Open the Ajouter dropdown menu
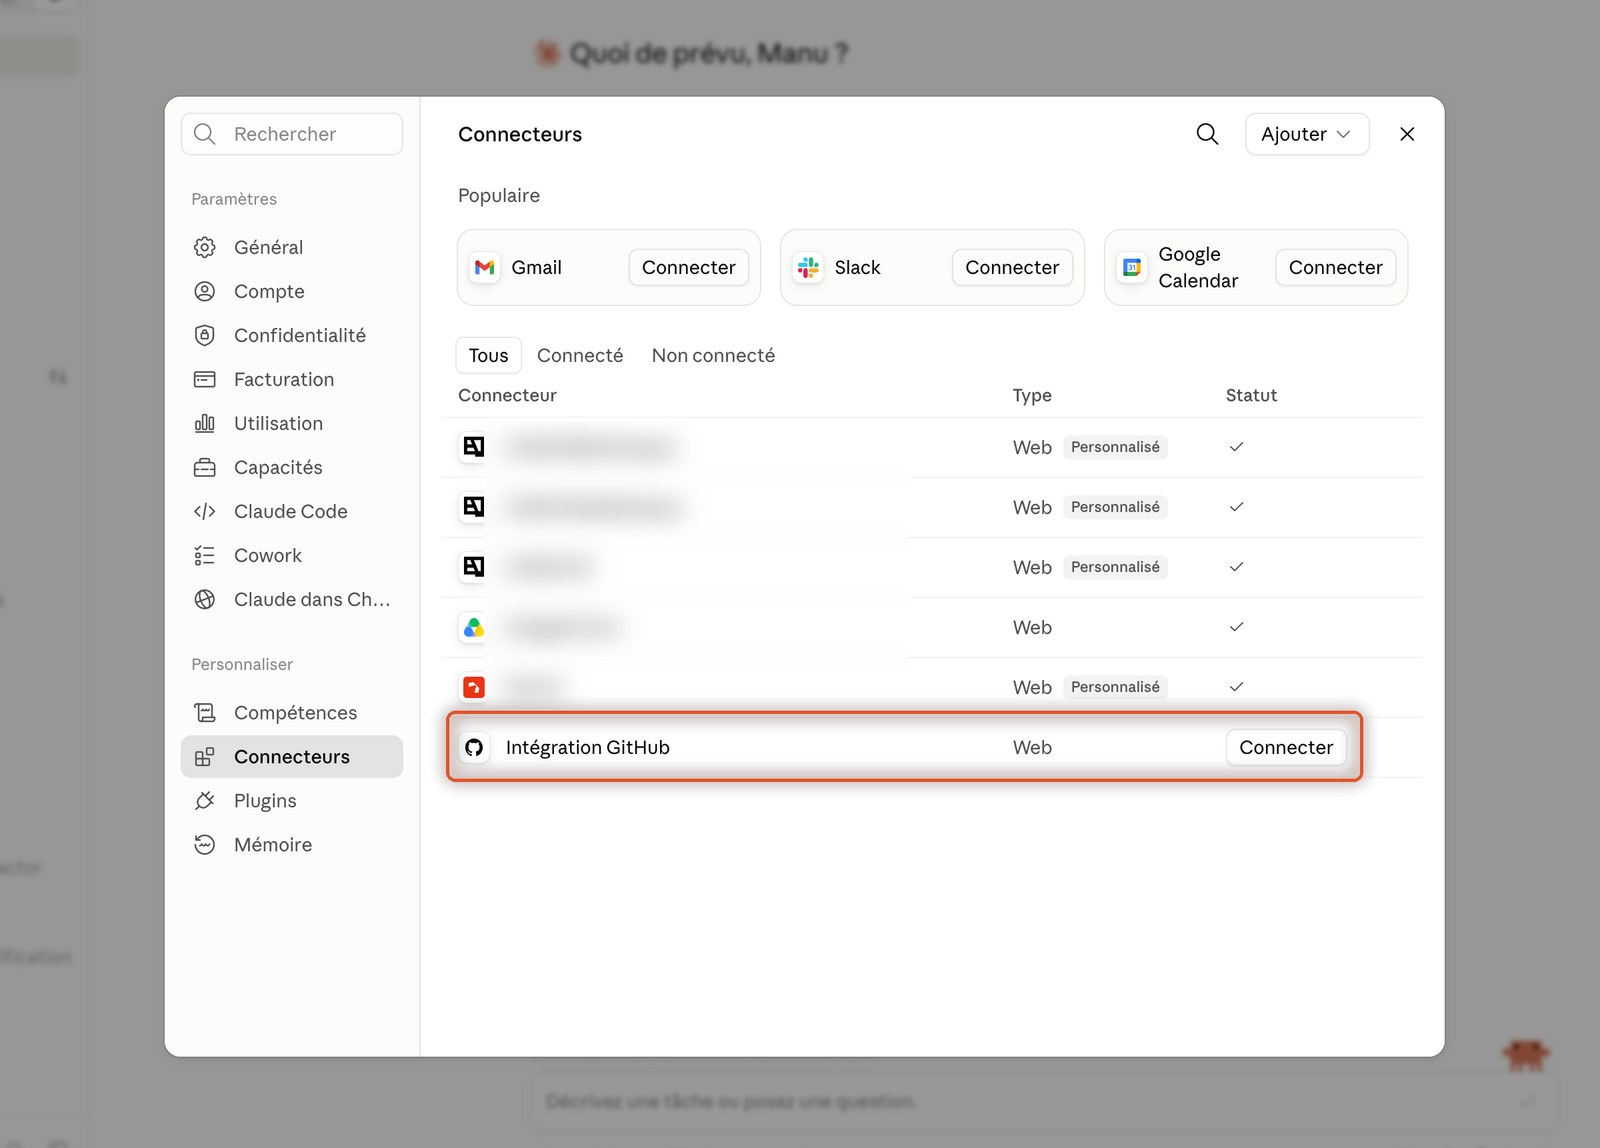1600x1148 pixels. click(1306, 134)
